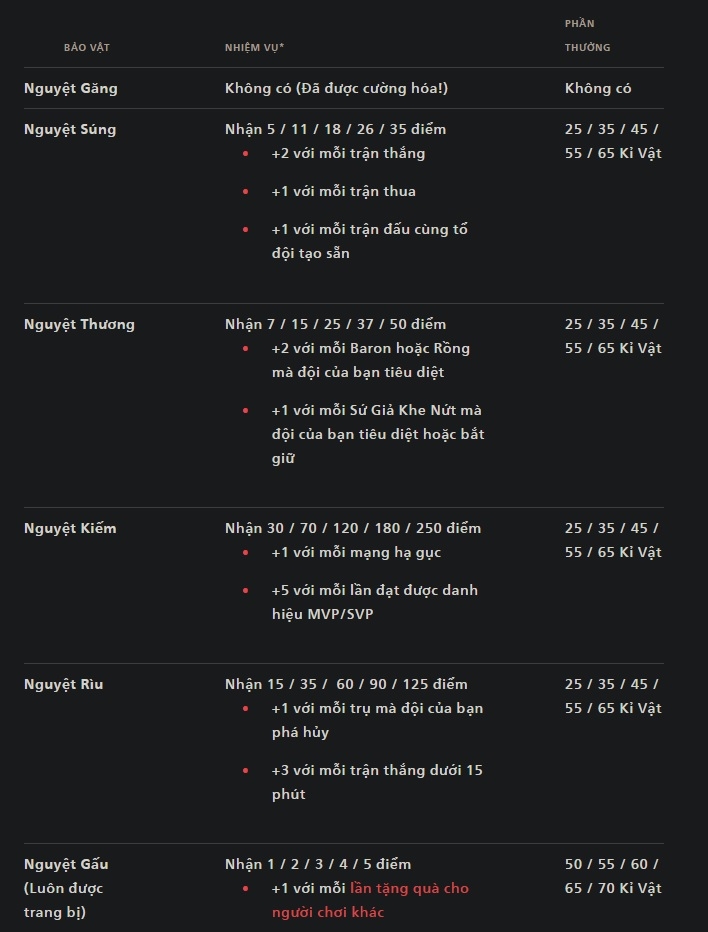
Task: Click the bullet beside 'trụ mà đội' entry
Action: (246, 709)
